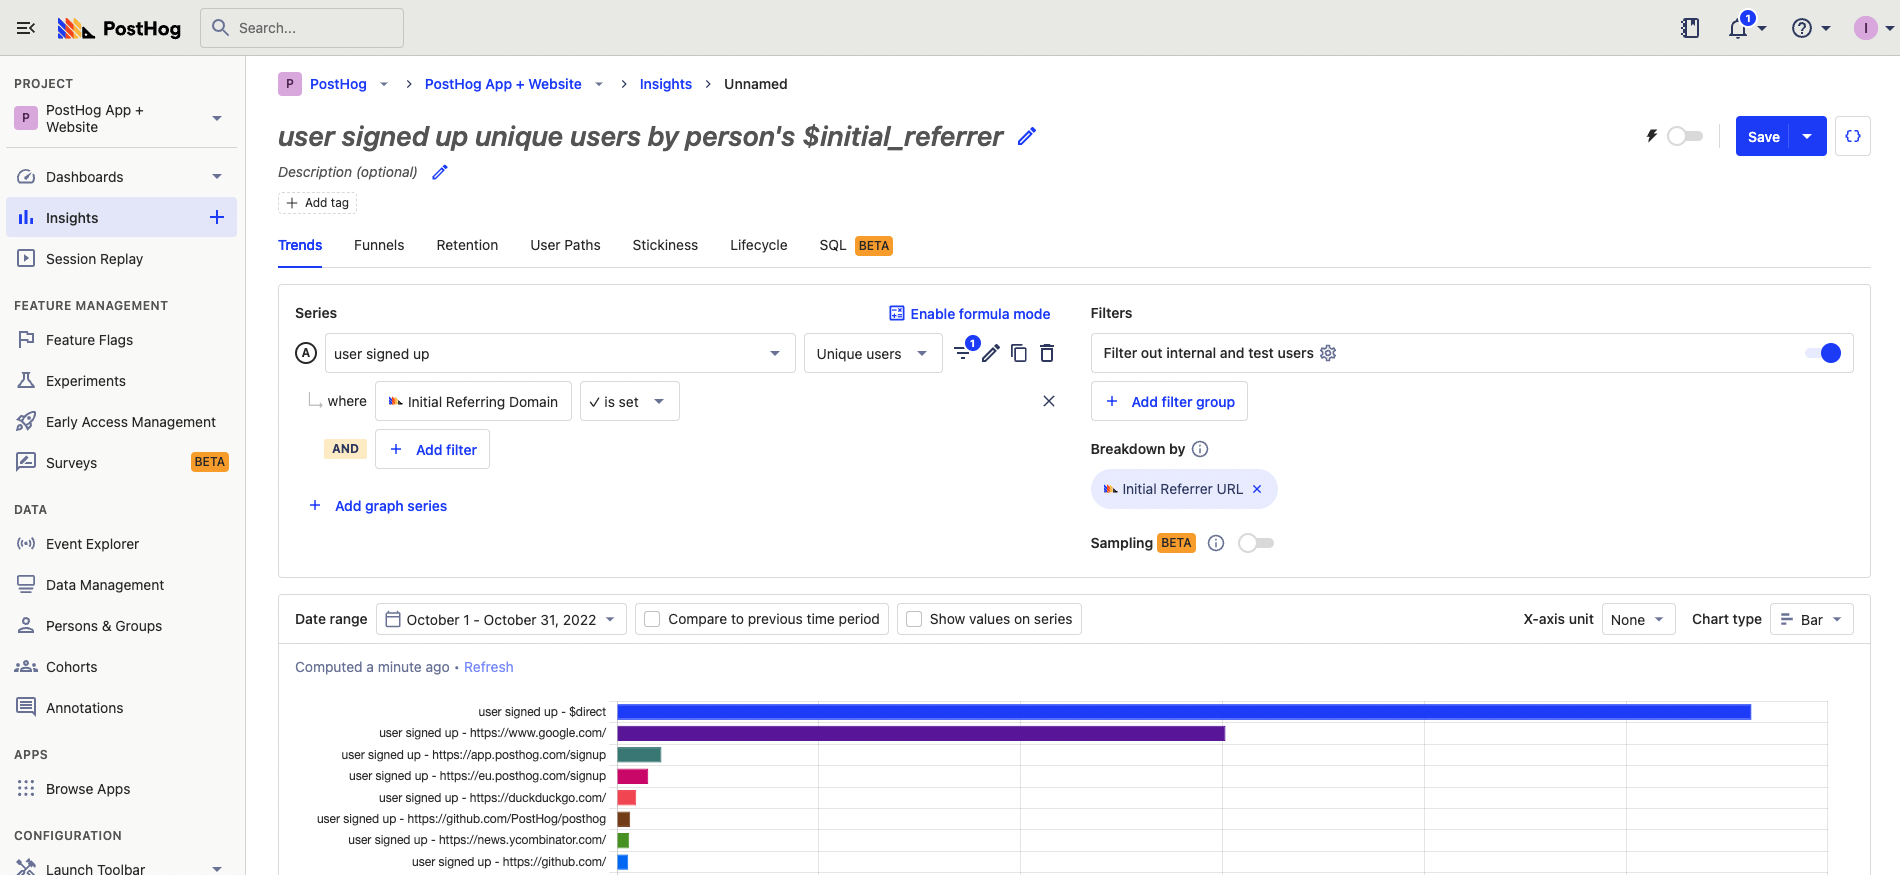Delete series A with trash icon
Screen dimensions: 1900x875
[x=1047, y=353]
